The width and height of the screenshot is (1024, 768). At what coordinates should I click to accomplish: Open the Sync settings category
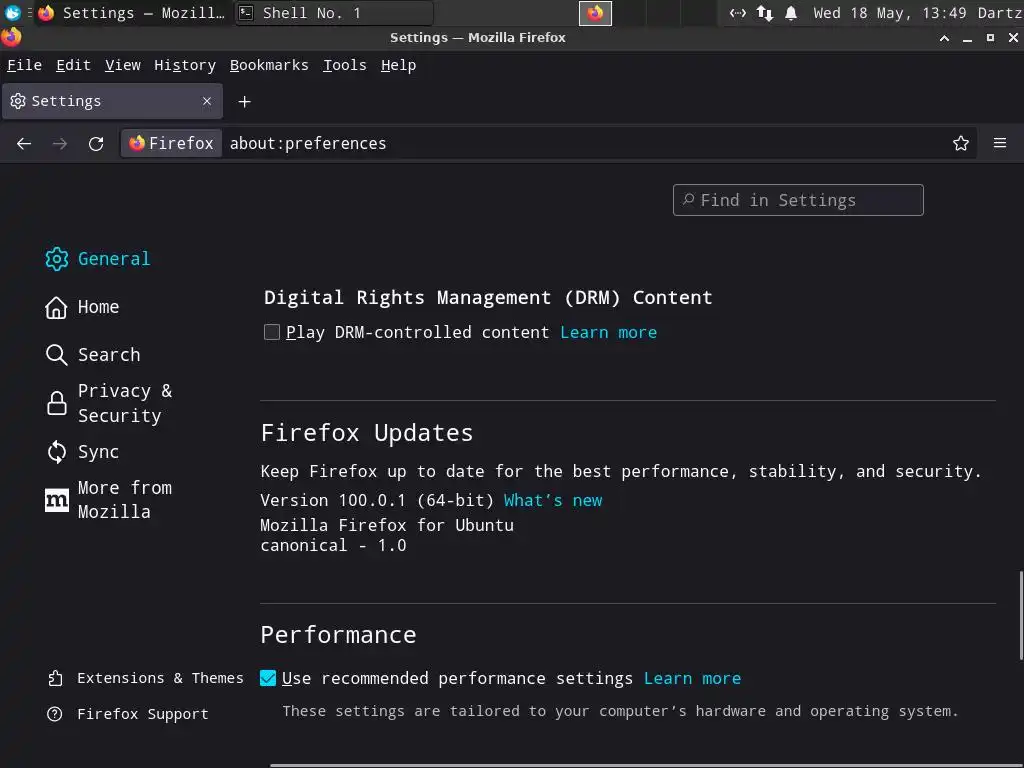coord(98,452)
